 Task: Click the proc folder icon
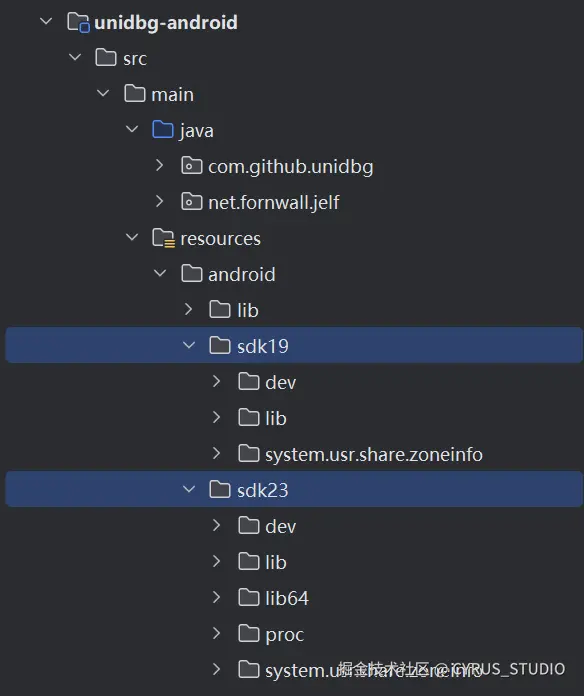(x=249, y=633)
